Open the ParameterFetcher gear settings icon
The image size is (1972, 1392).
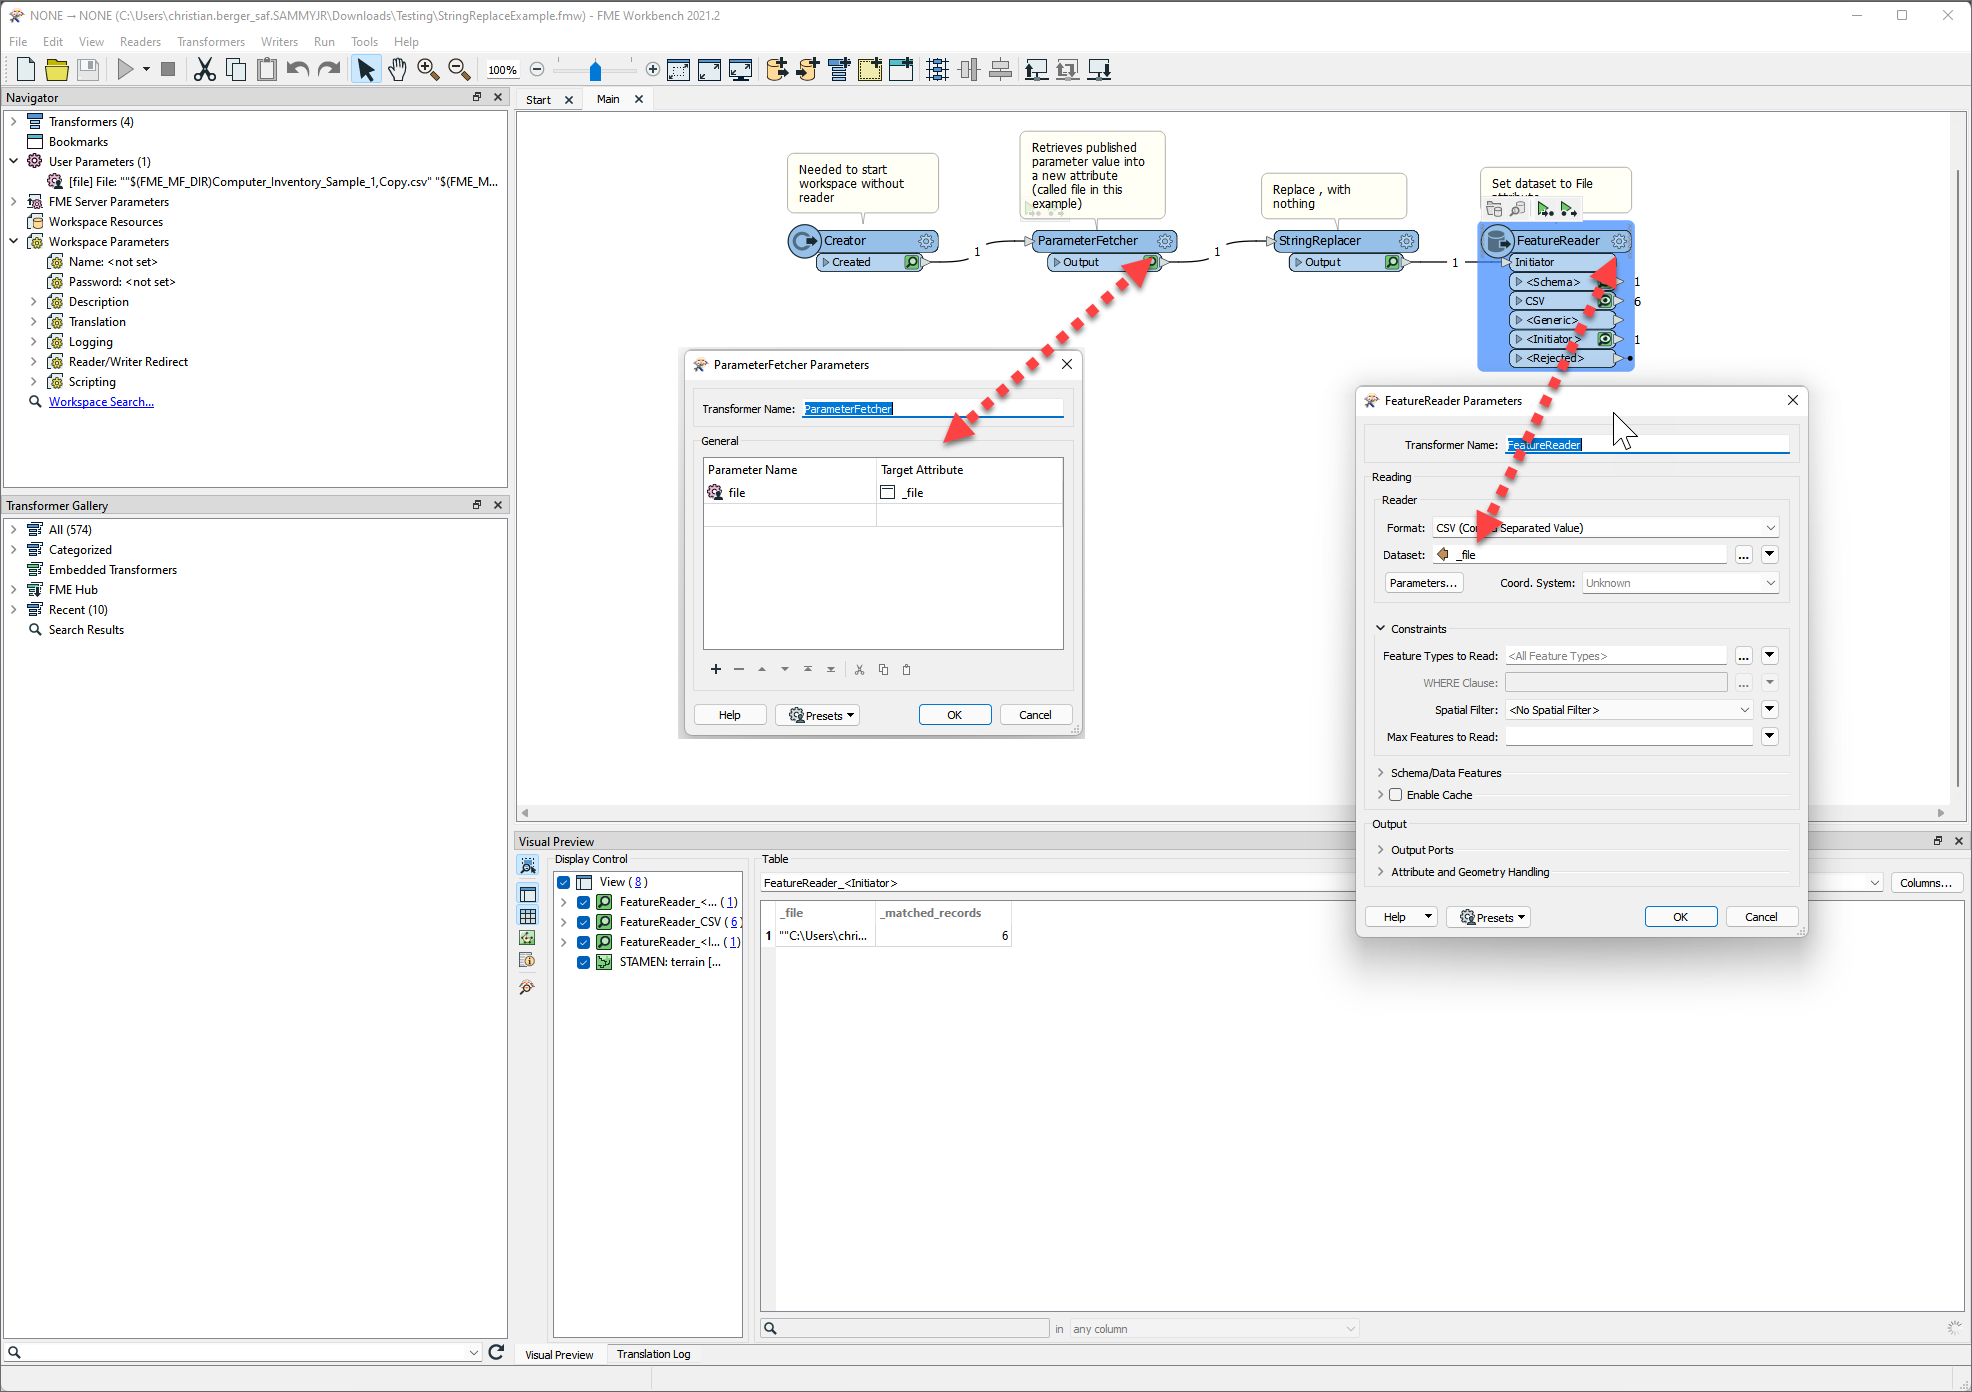1165,241
